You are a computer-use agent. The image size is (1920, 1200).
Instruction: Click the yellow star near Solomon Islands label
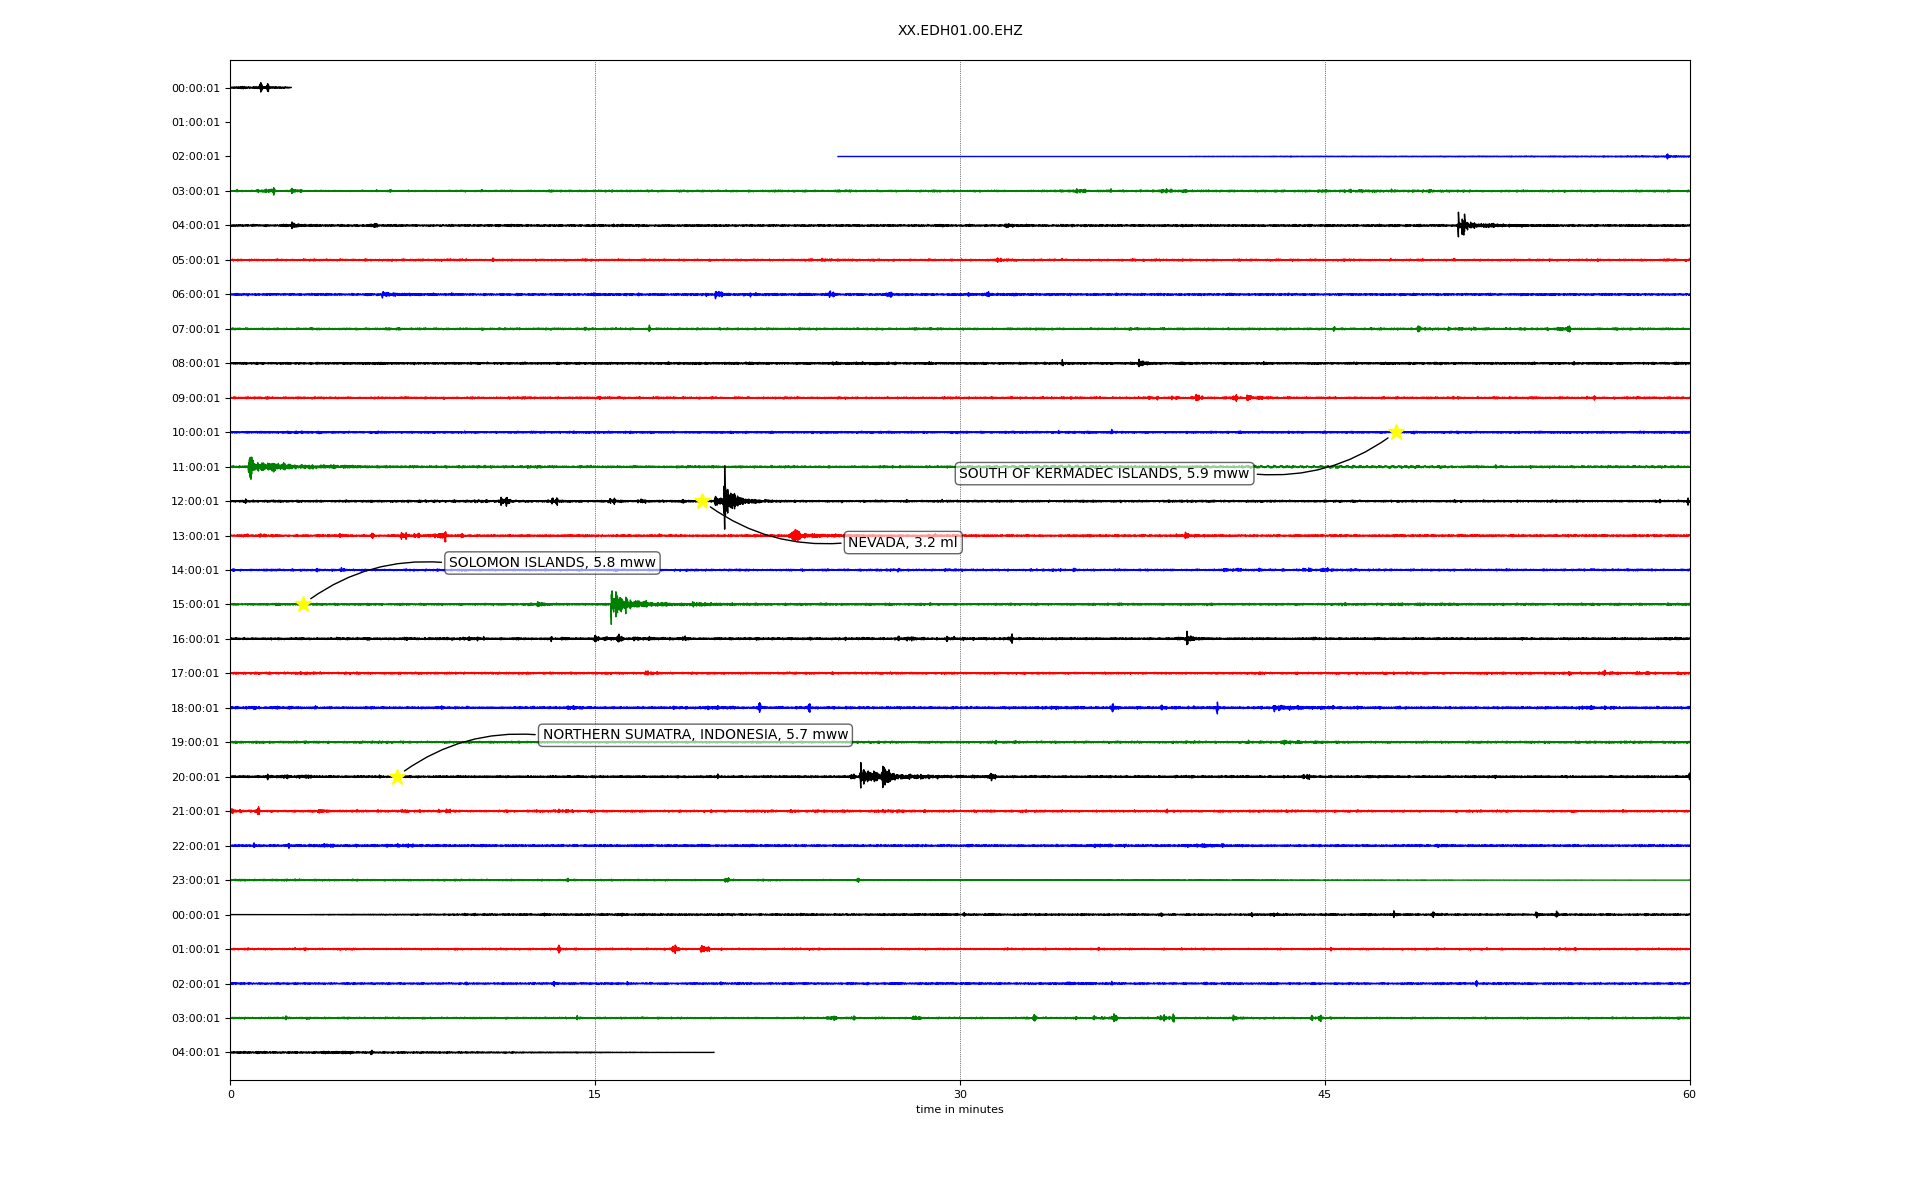click(x=303, y=604)
